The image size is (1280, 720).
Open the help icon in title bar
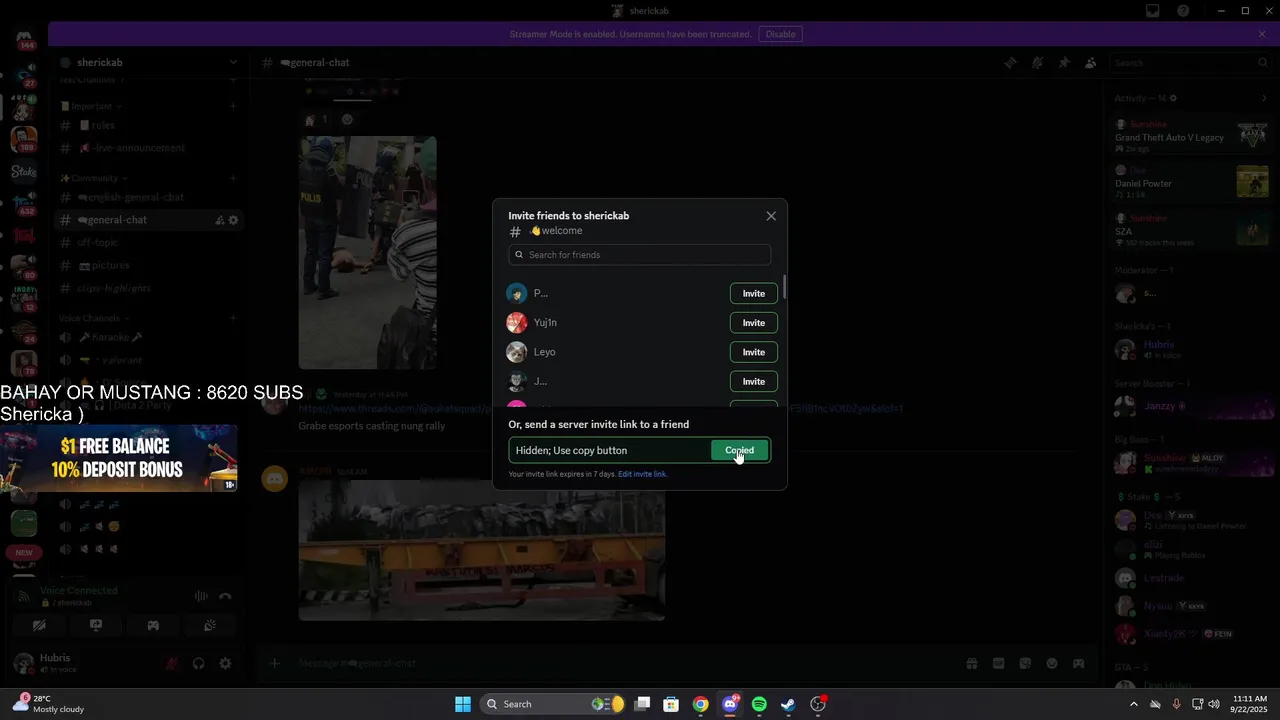[1183, 11]
